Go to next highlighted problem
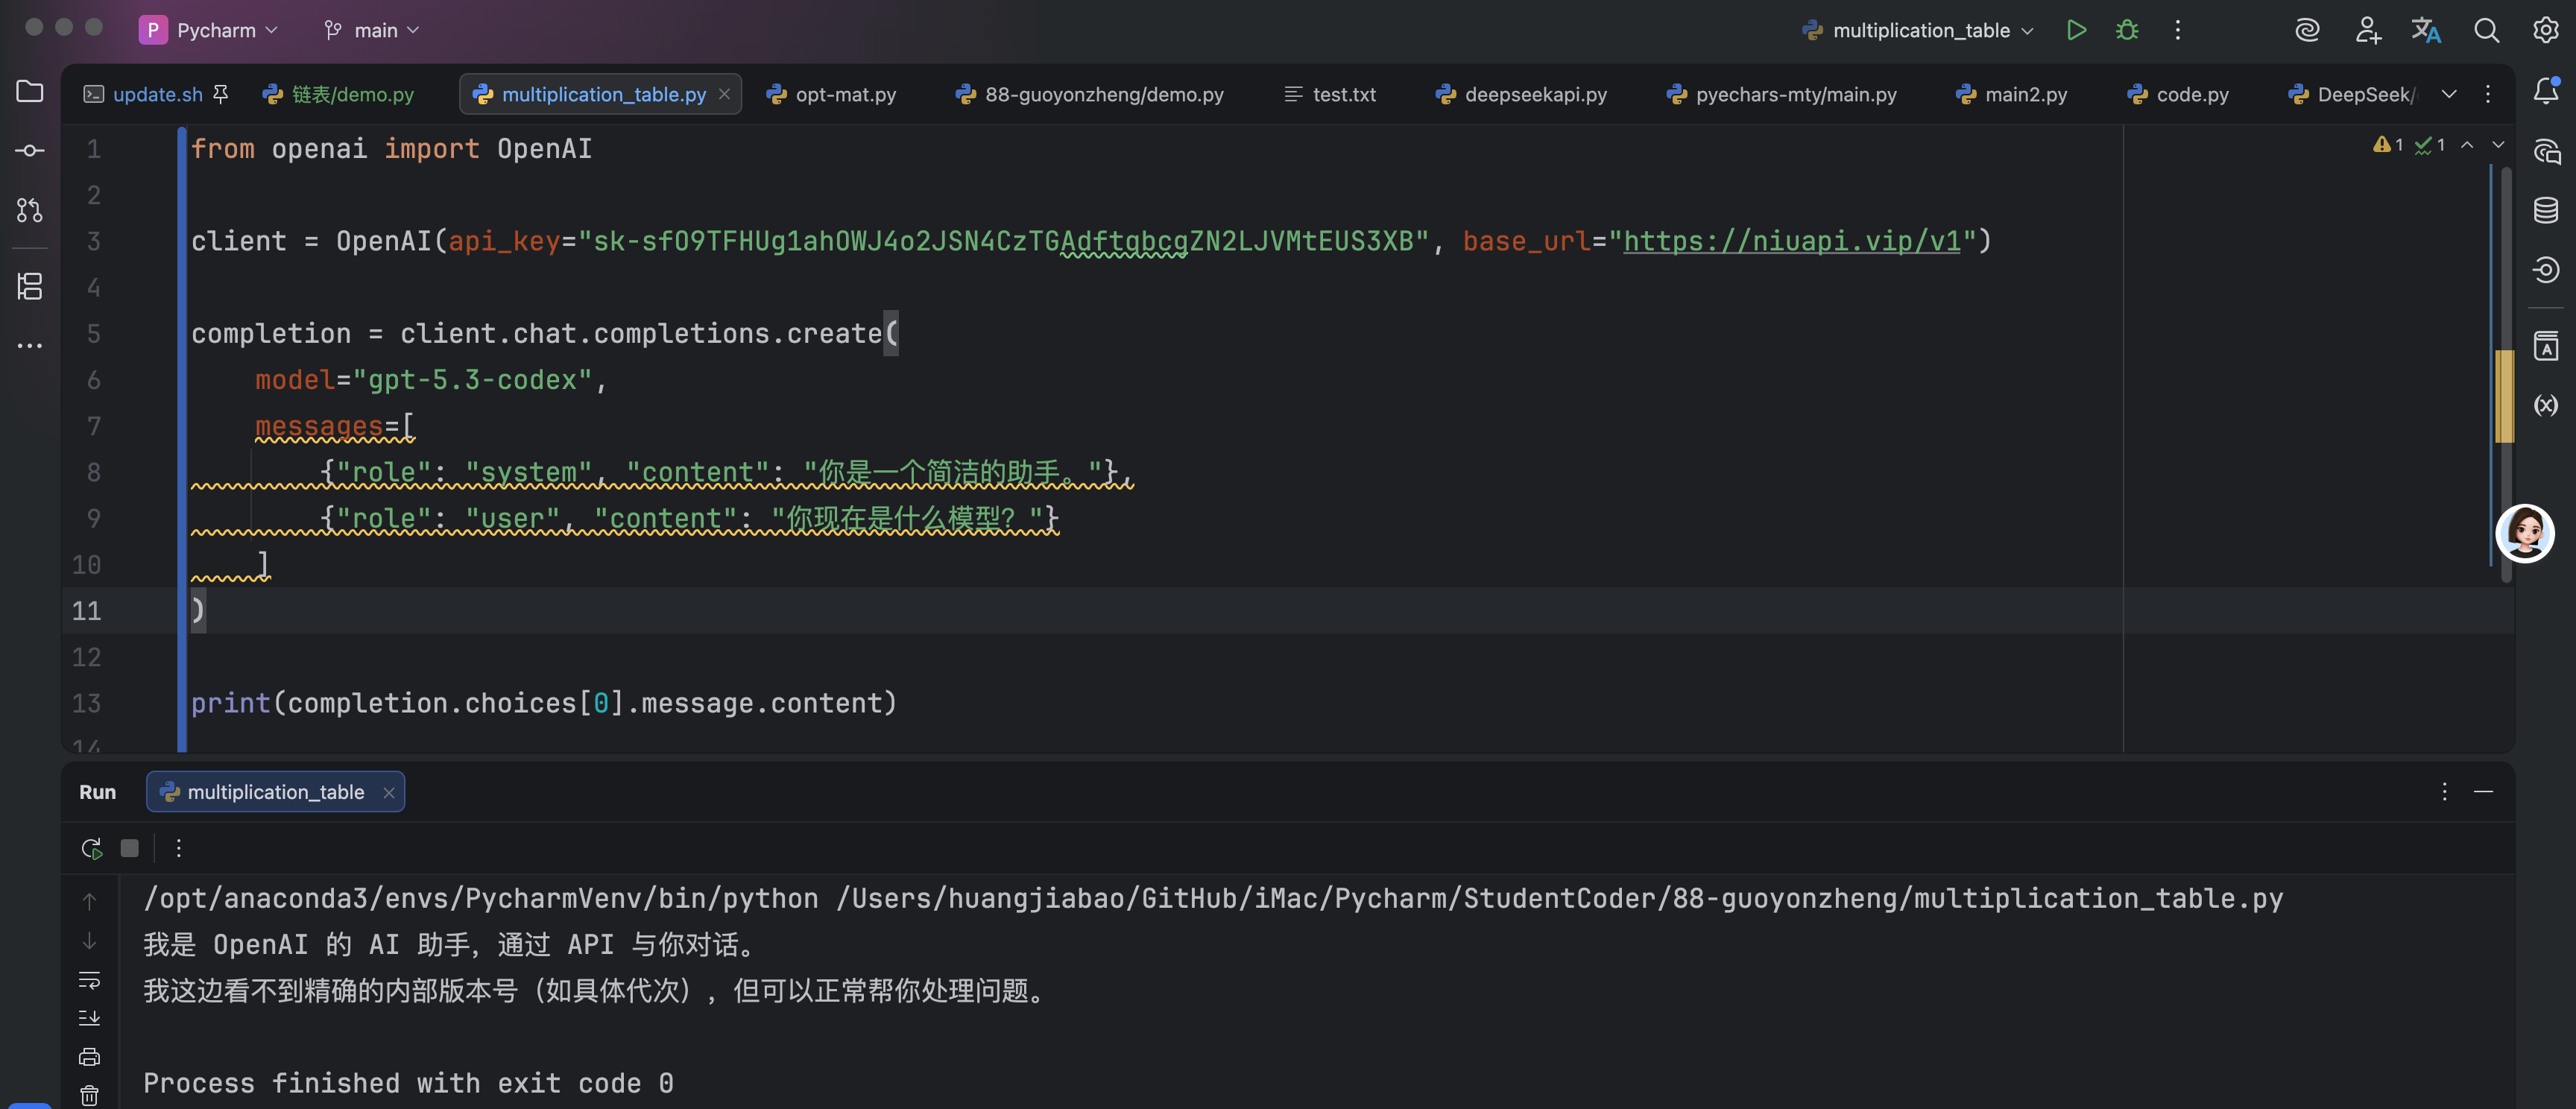The height and width of the screenshot is (1109, 2576). (2498, 145)
